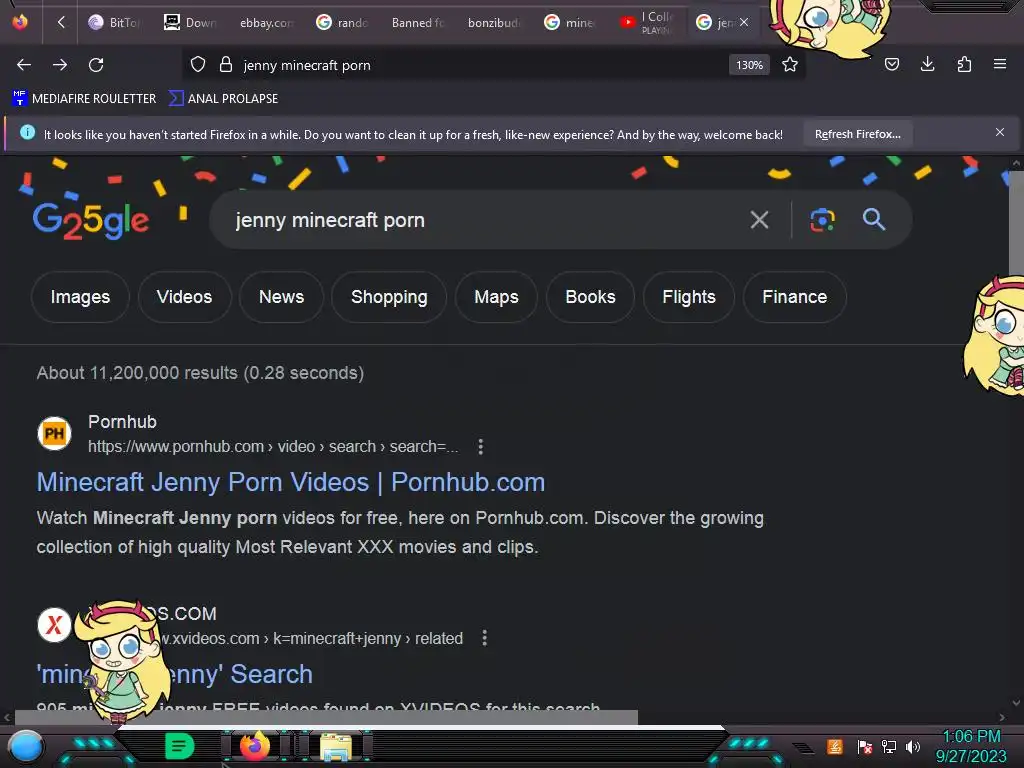The height and width of the screenshot is (768, 1024).
Task: Click the Google 25th birthday logo
Action: tap(91, 221)
